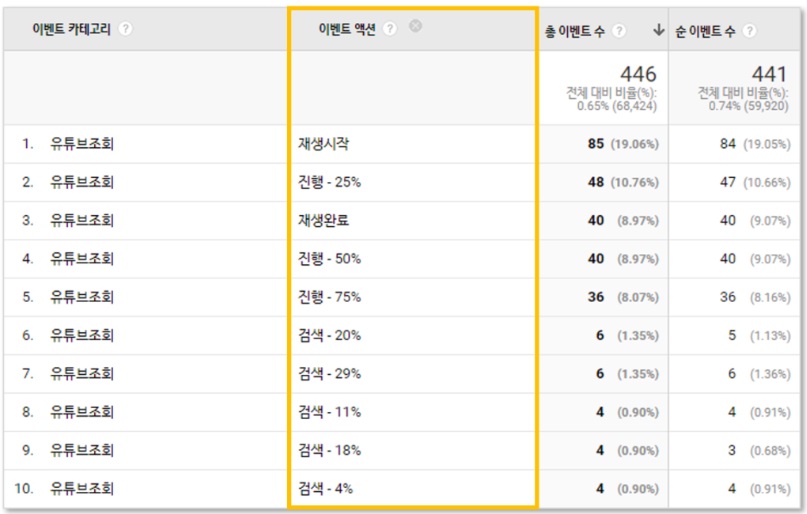Click the 5 (1.13%) unique events cell
Viewport: 807px width, 514px height.
759,335
